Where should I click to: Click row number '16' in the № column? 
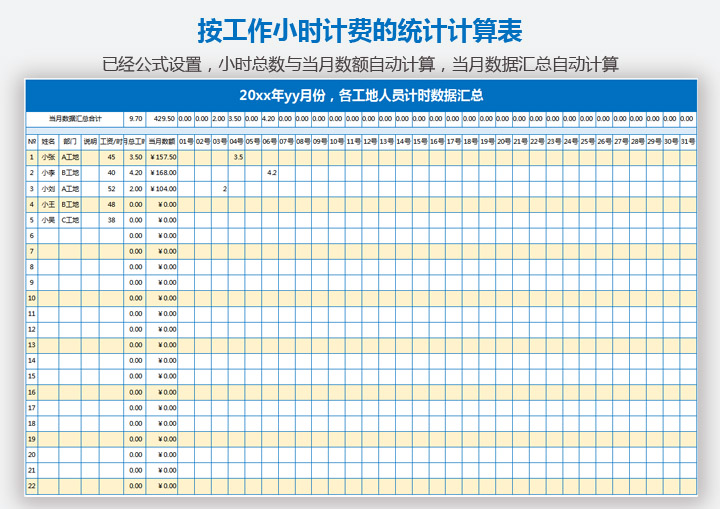(32, 392)
